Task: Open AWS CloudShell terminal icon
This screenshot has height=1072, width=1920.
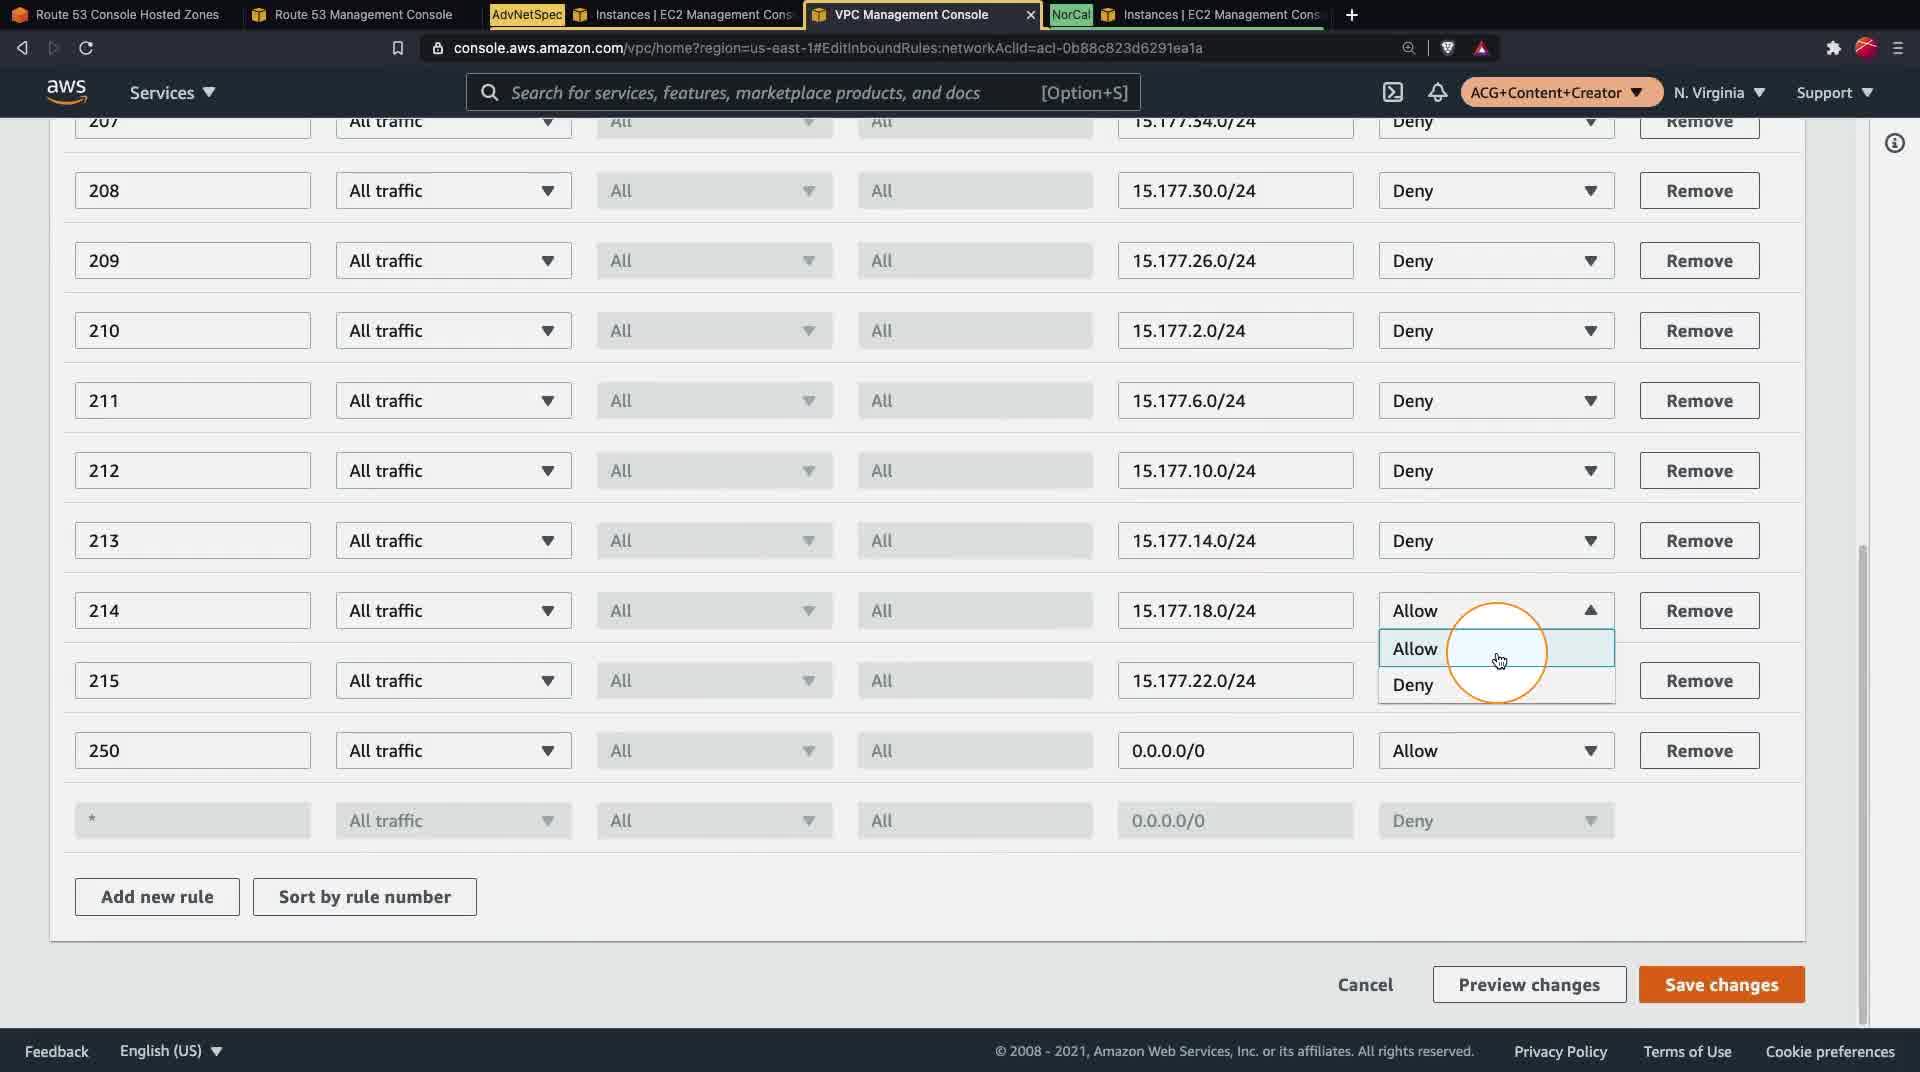Action: 1393,92
